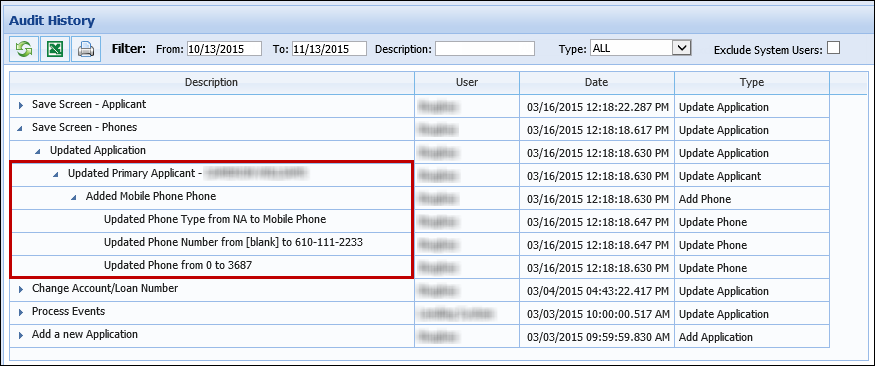Viewport: 875px width, 366px height.
Task: Click the User column header
Action: tap(467, 83)
